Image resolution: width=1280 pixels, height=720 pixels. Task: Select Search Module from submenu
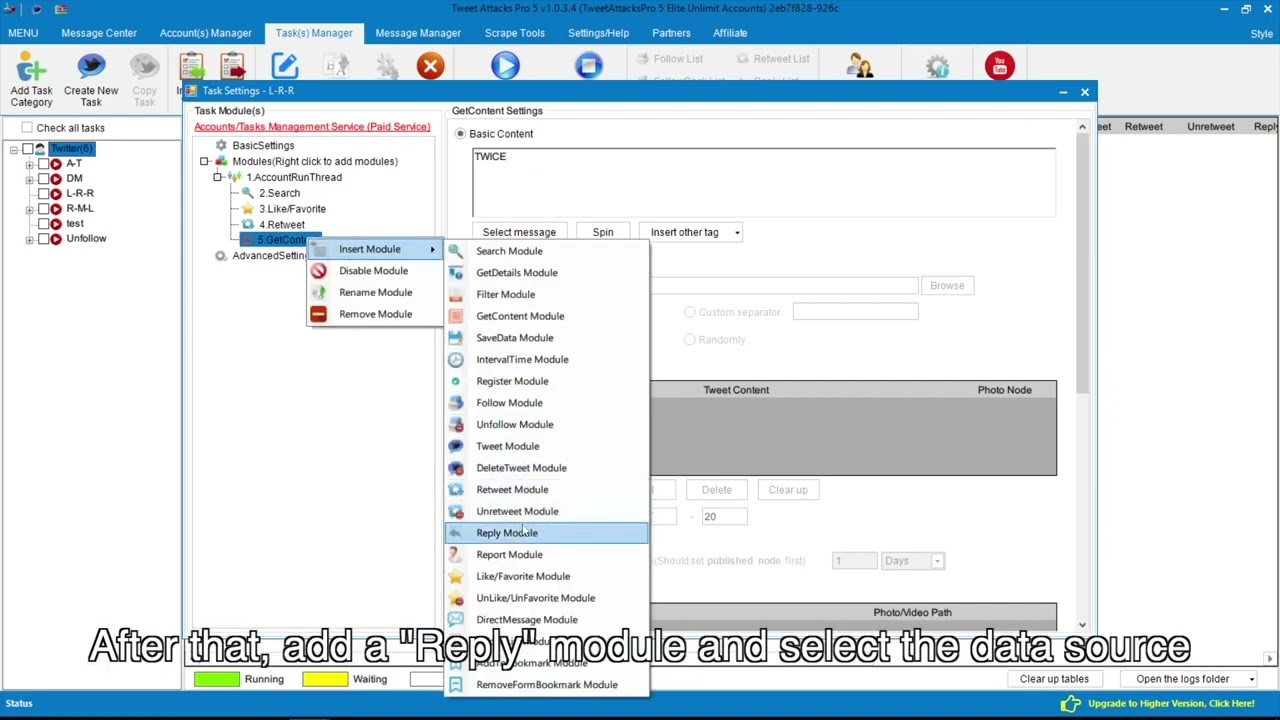point(546,251)
